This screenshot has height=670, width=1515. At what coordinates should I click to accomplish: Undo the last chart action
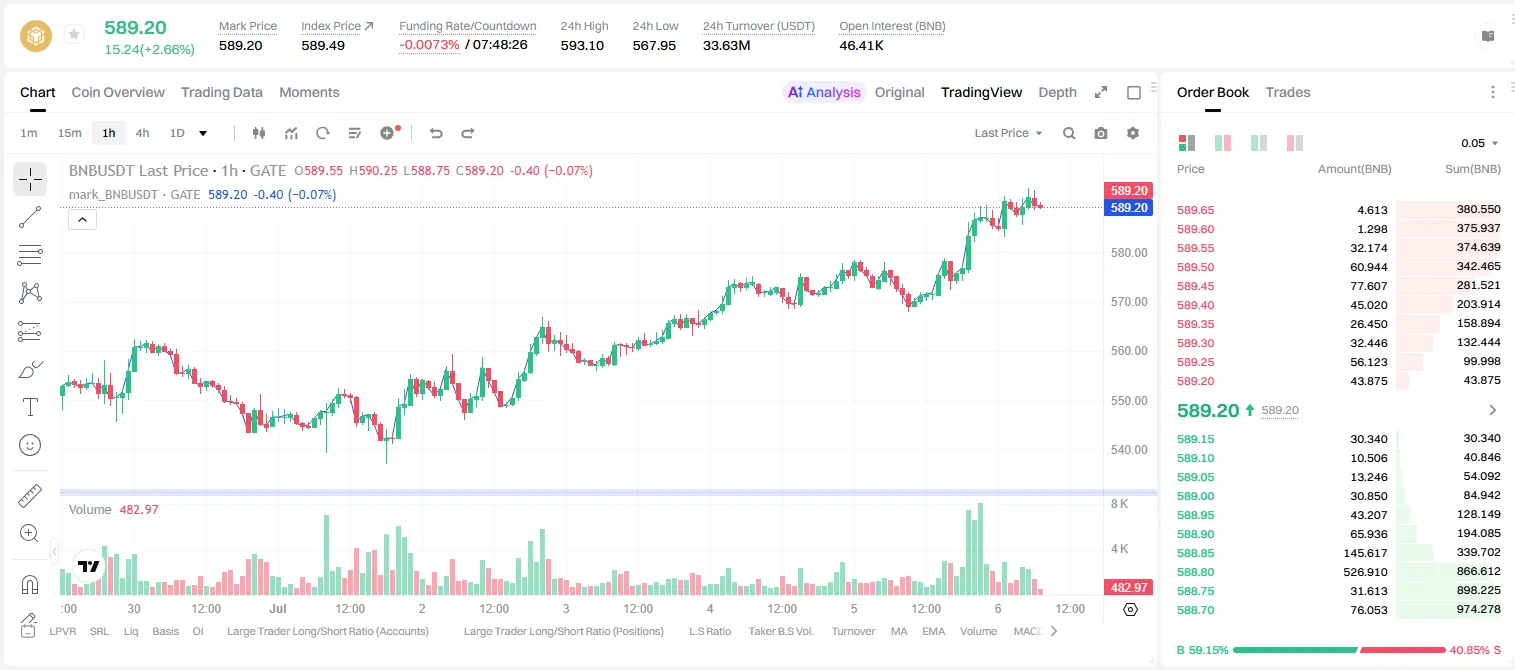(436, 133)
